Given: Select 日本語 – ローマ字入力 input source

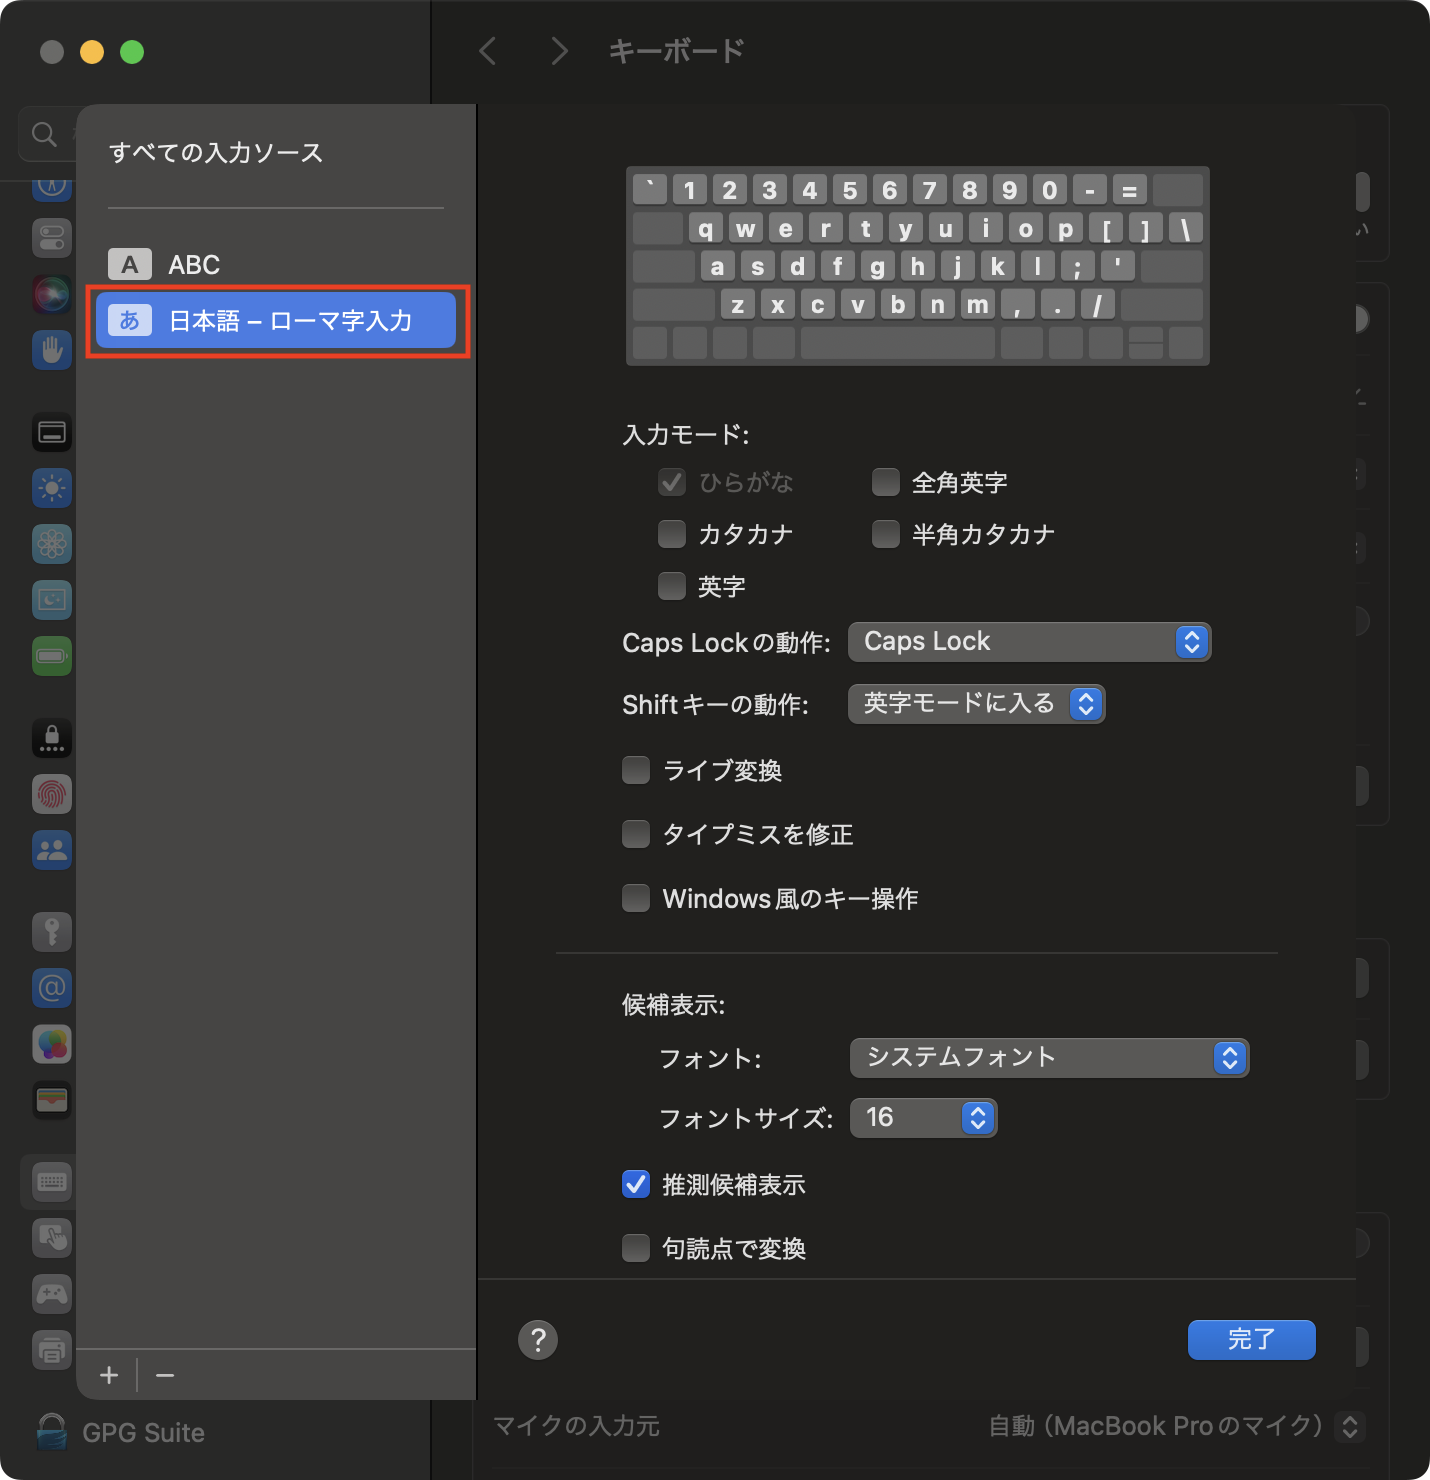Looking at the screenshot, I should point(276,320).
